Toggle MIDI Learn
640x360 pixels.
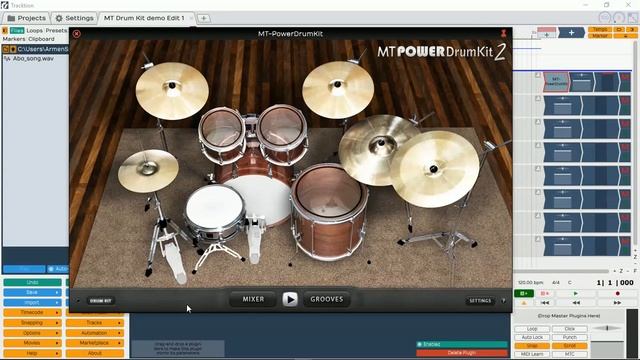coord(532,354)
